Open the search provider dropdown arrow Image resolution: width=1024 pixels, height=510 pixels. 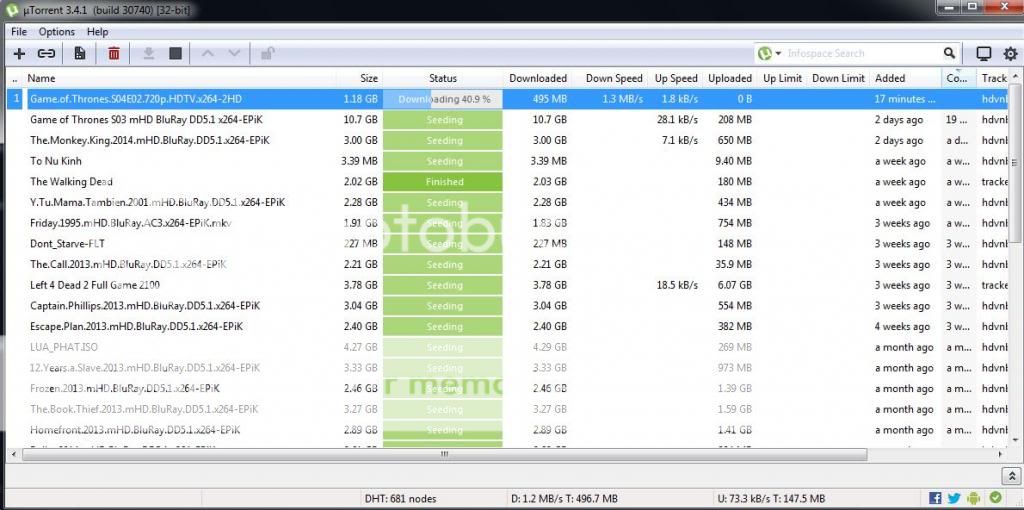778,54
